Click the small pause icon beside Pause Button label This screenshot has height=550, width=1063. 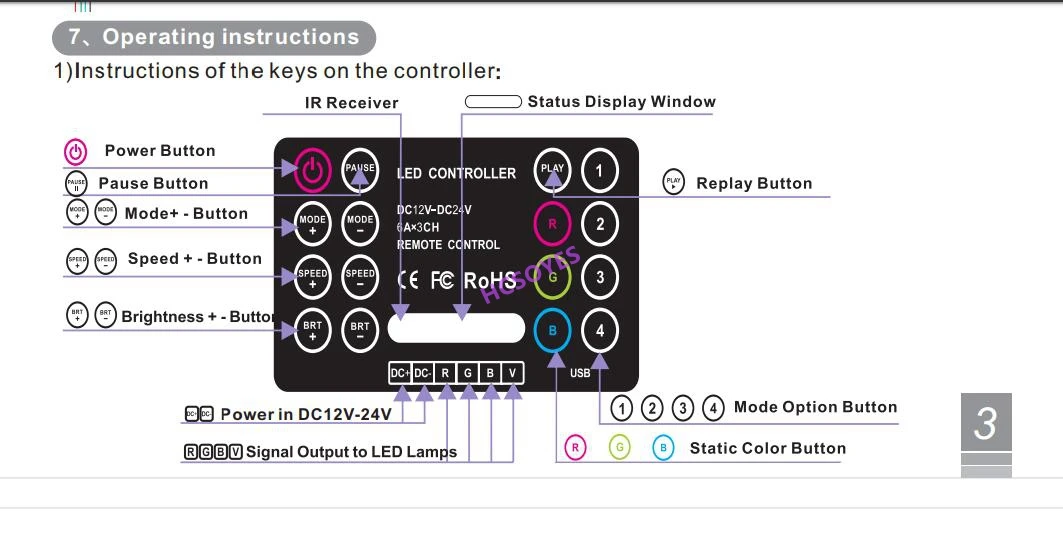76,184
